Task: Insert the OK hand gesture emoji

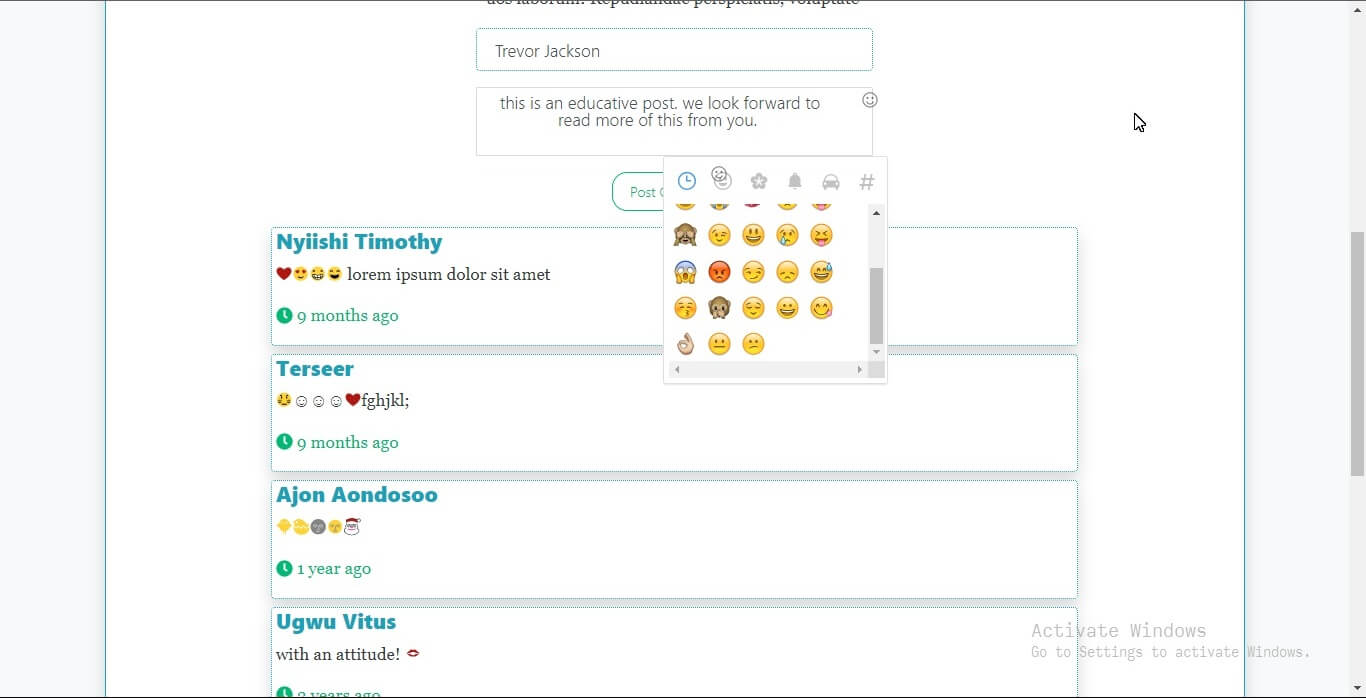Action: point(685,344)
